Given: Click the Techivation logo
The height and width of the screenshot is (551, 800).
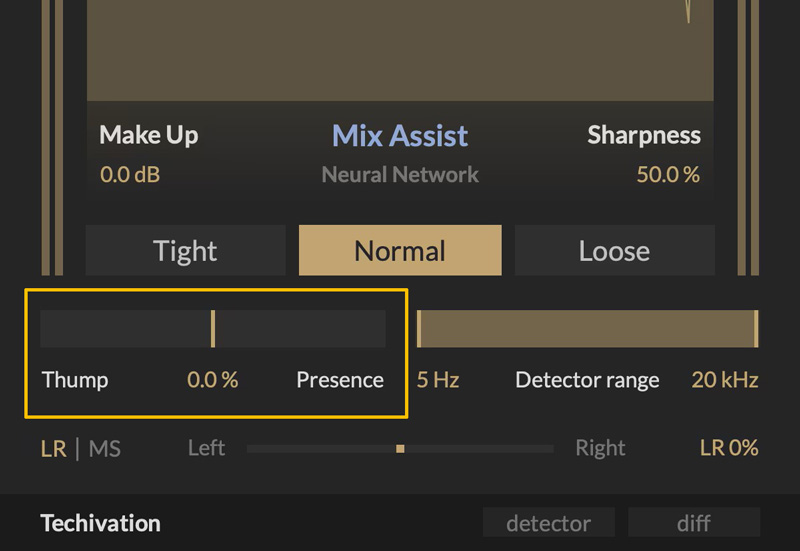Looking at the screenshot, I should (x=100, y=523).
